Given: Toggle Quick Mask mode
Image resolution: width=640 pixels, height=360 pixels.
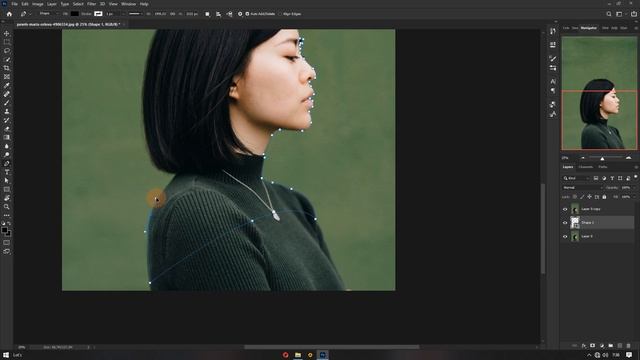Looking at the screenshot, I should (7, 242).
